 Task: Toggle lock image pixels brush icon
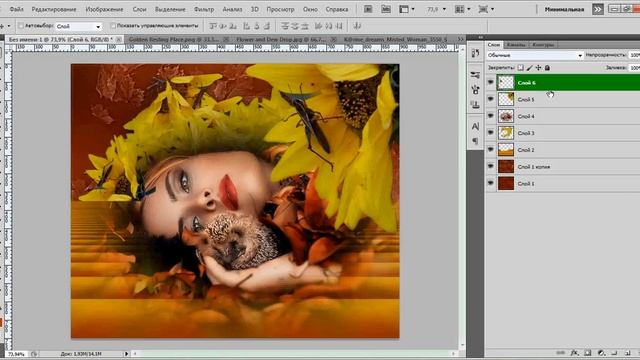529,68
